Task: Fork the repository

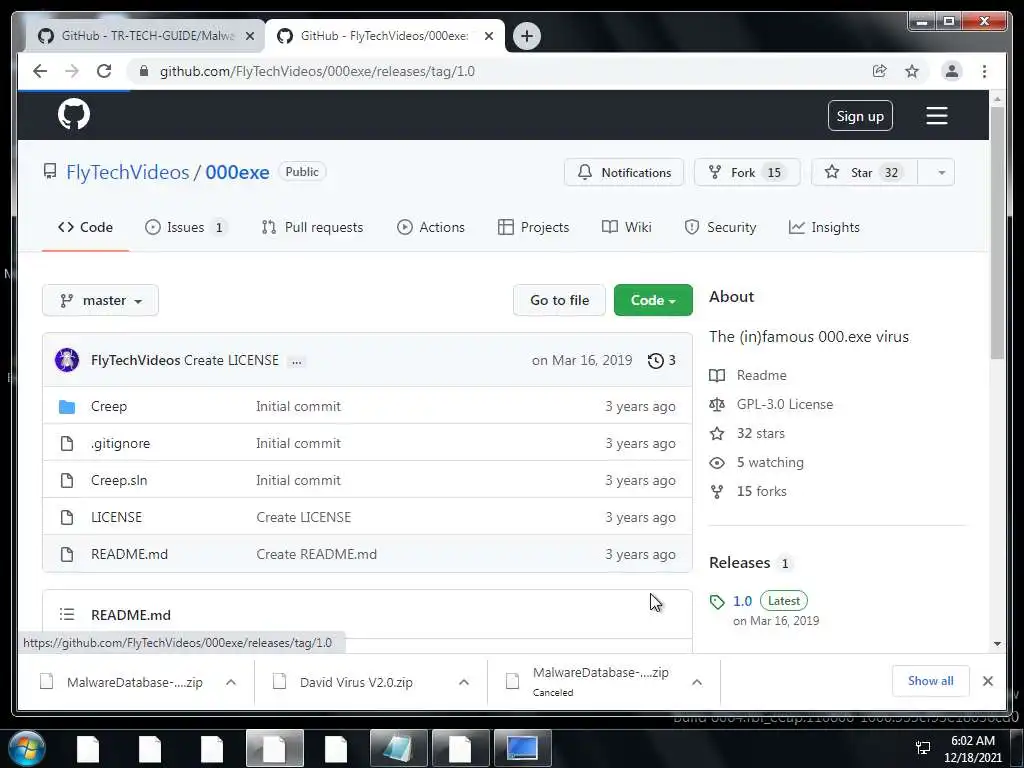Action: 747,172
